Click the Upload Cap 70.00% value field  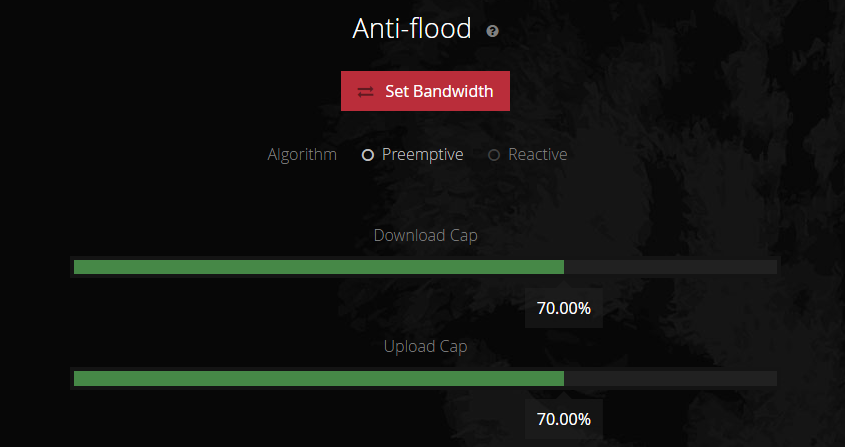(564, 419)
